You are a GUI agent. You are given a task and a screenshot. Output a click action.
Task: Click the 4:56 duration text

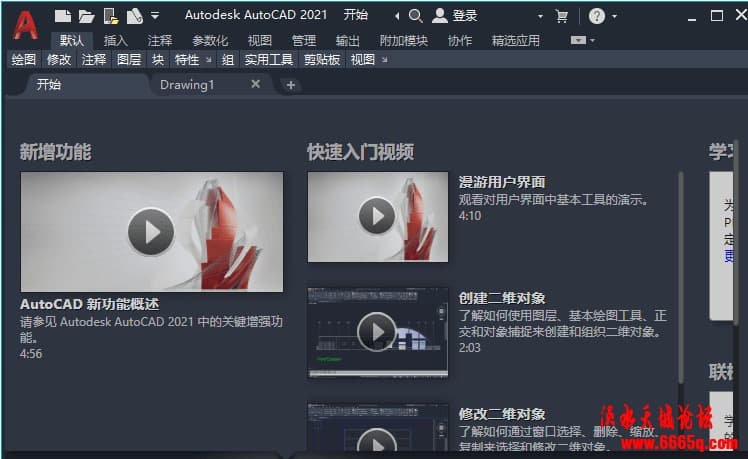31,354
